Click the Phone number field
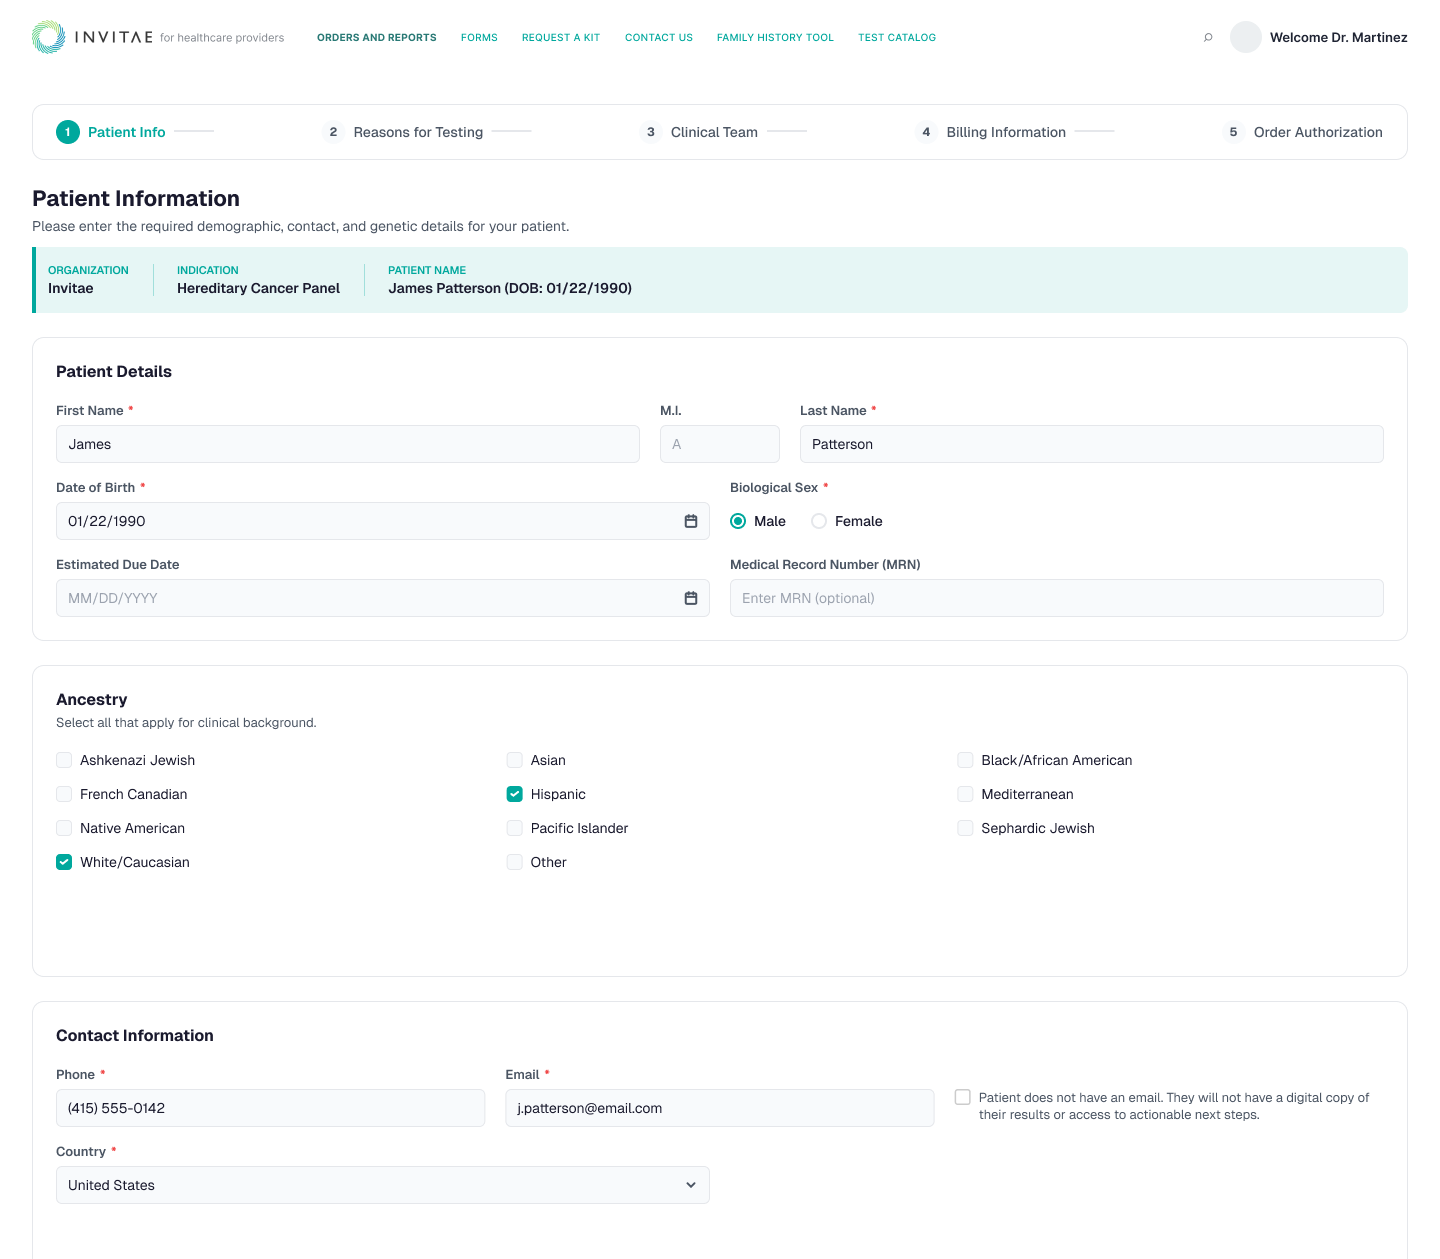This screenshot has width=1440, height=1259. [x=270, y=1108]
